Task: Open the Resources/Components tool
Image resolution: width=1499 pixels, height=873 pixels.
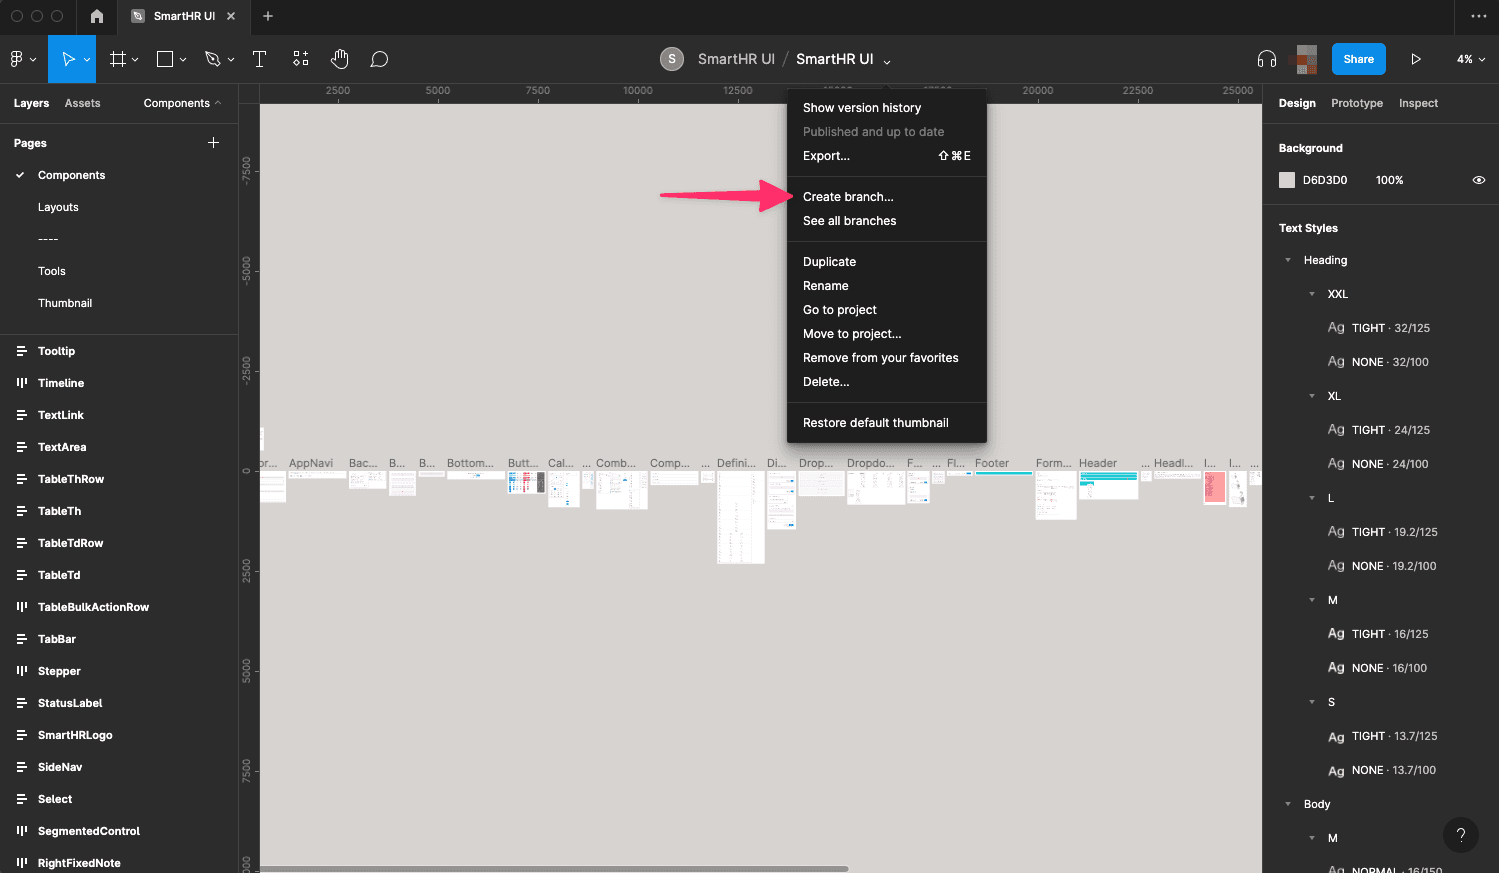Action: [300, 59]
